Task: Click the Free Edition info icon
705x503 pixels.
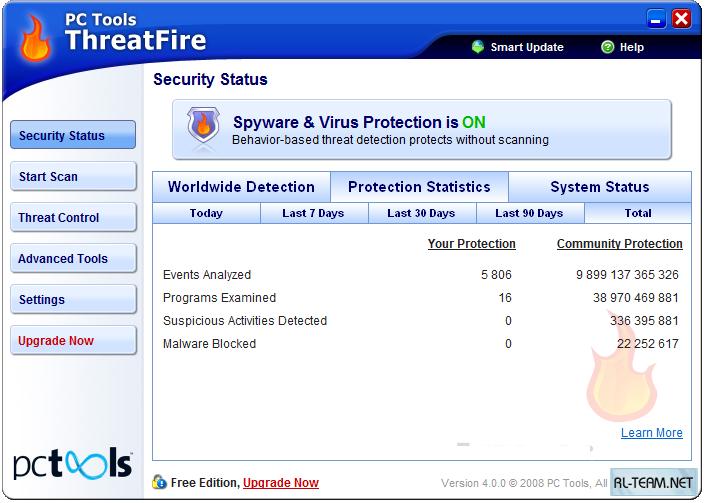Action: coord(159,483)
